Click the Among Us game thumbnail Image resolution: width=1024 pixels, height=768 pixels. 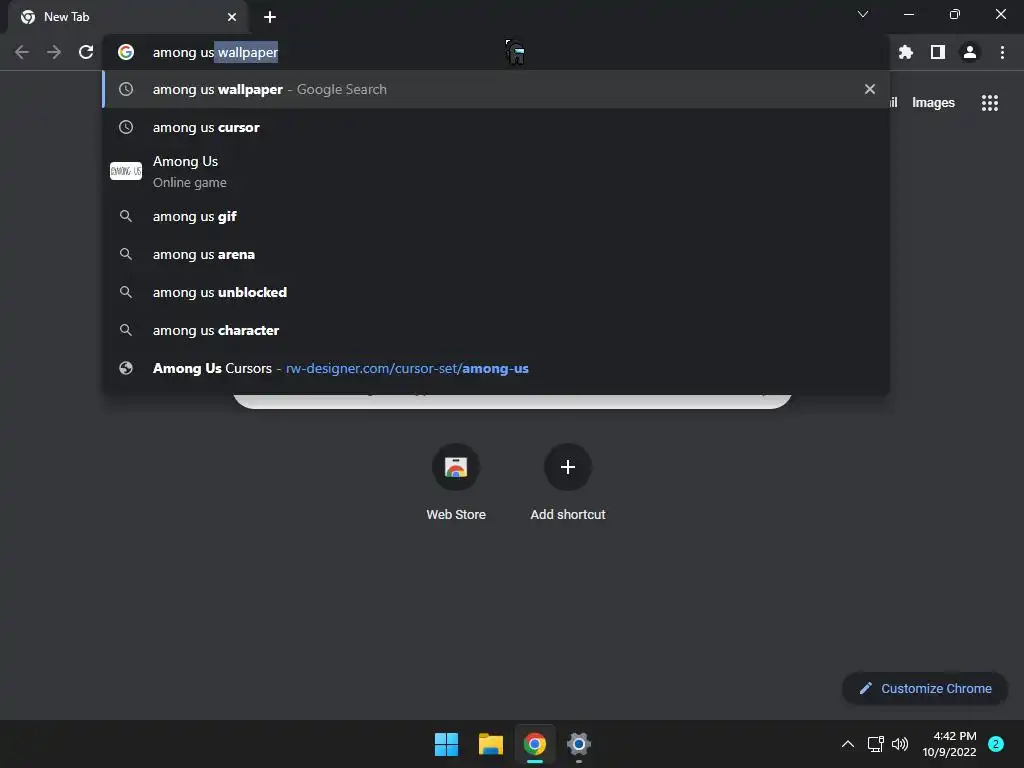[126, 171]
